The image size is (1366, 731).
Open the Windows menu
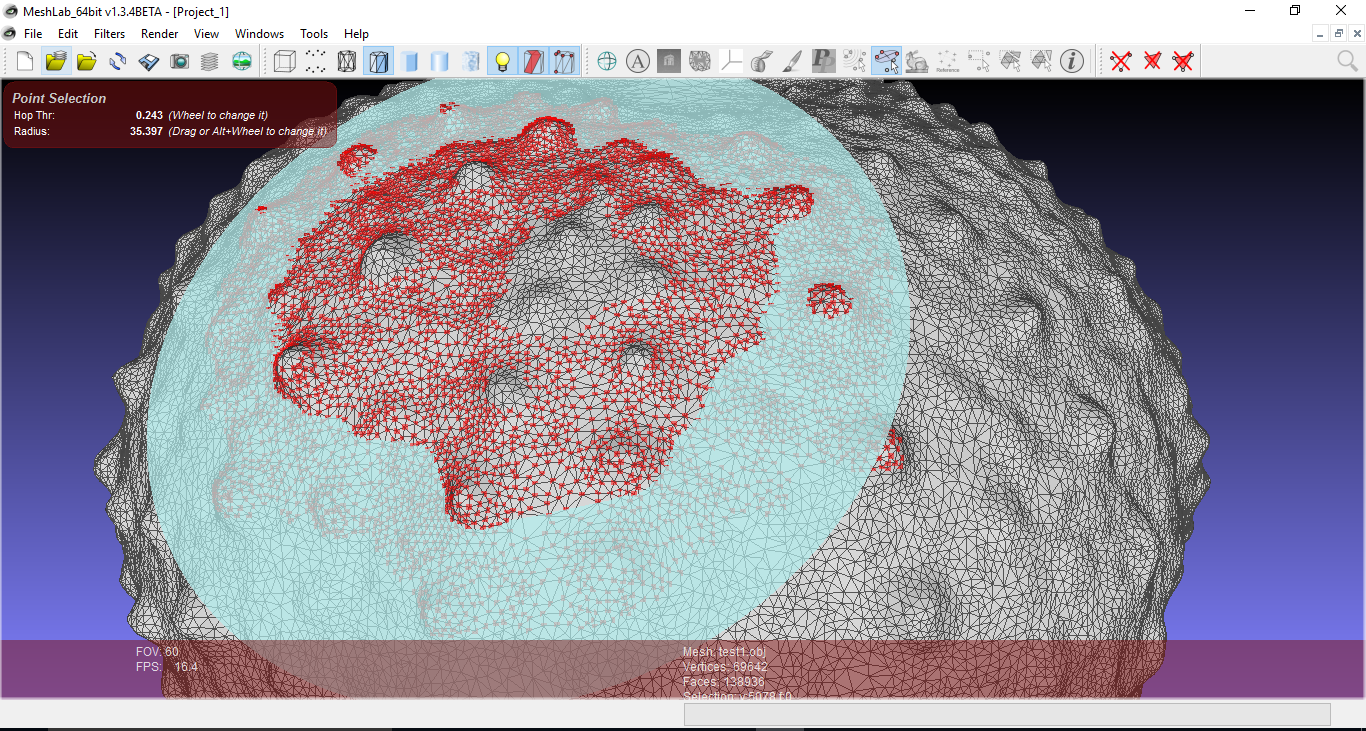260,34
